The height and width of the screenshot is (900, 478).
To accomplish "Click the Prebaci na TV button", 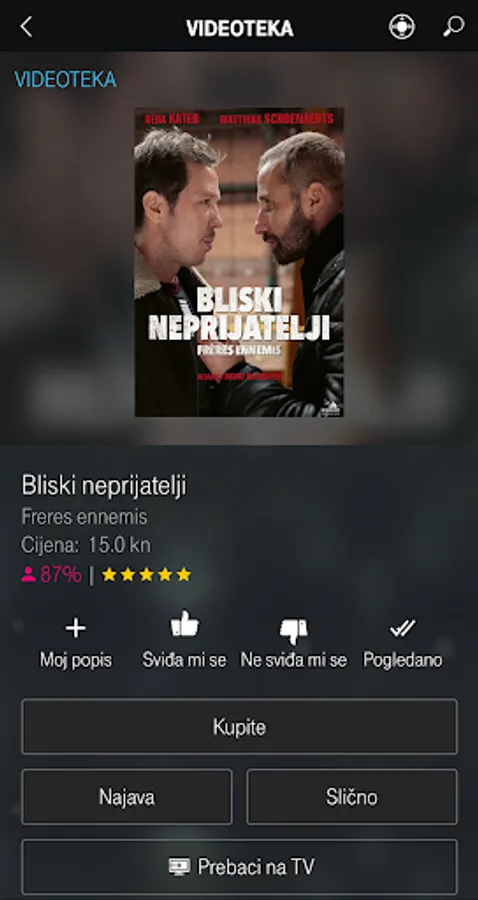I will [239, 866].
